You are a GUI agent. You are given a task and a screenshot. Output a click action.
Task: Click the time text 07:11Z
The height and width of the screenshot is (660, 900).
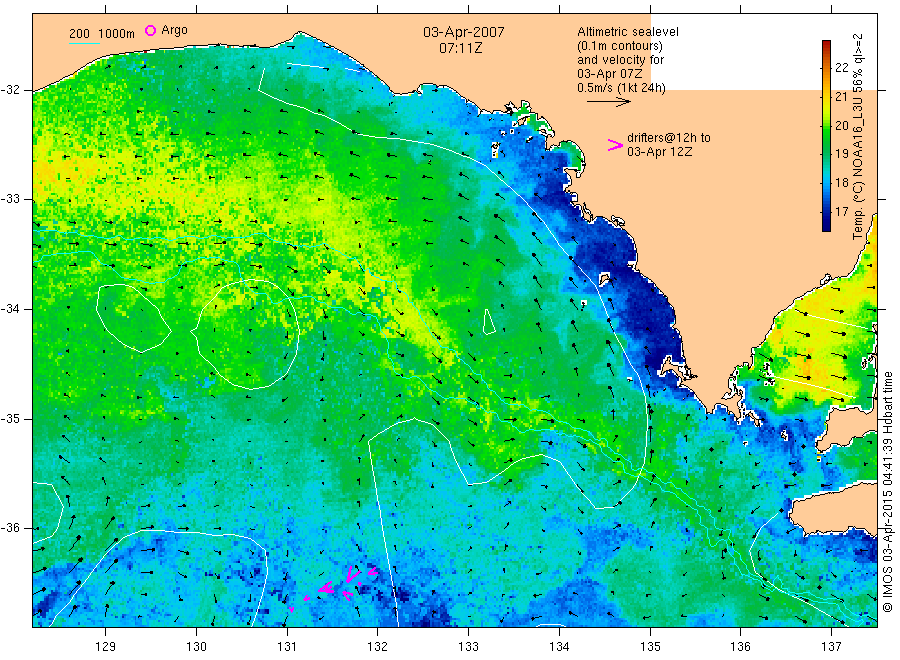tap(460, 48)
